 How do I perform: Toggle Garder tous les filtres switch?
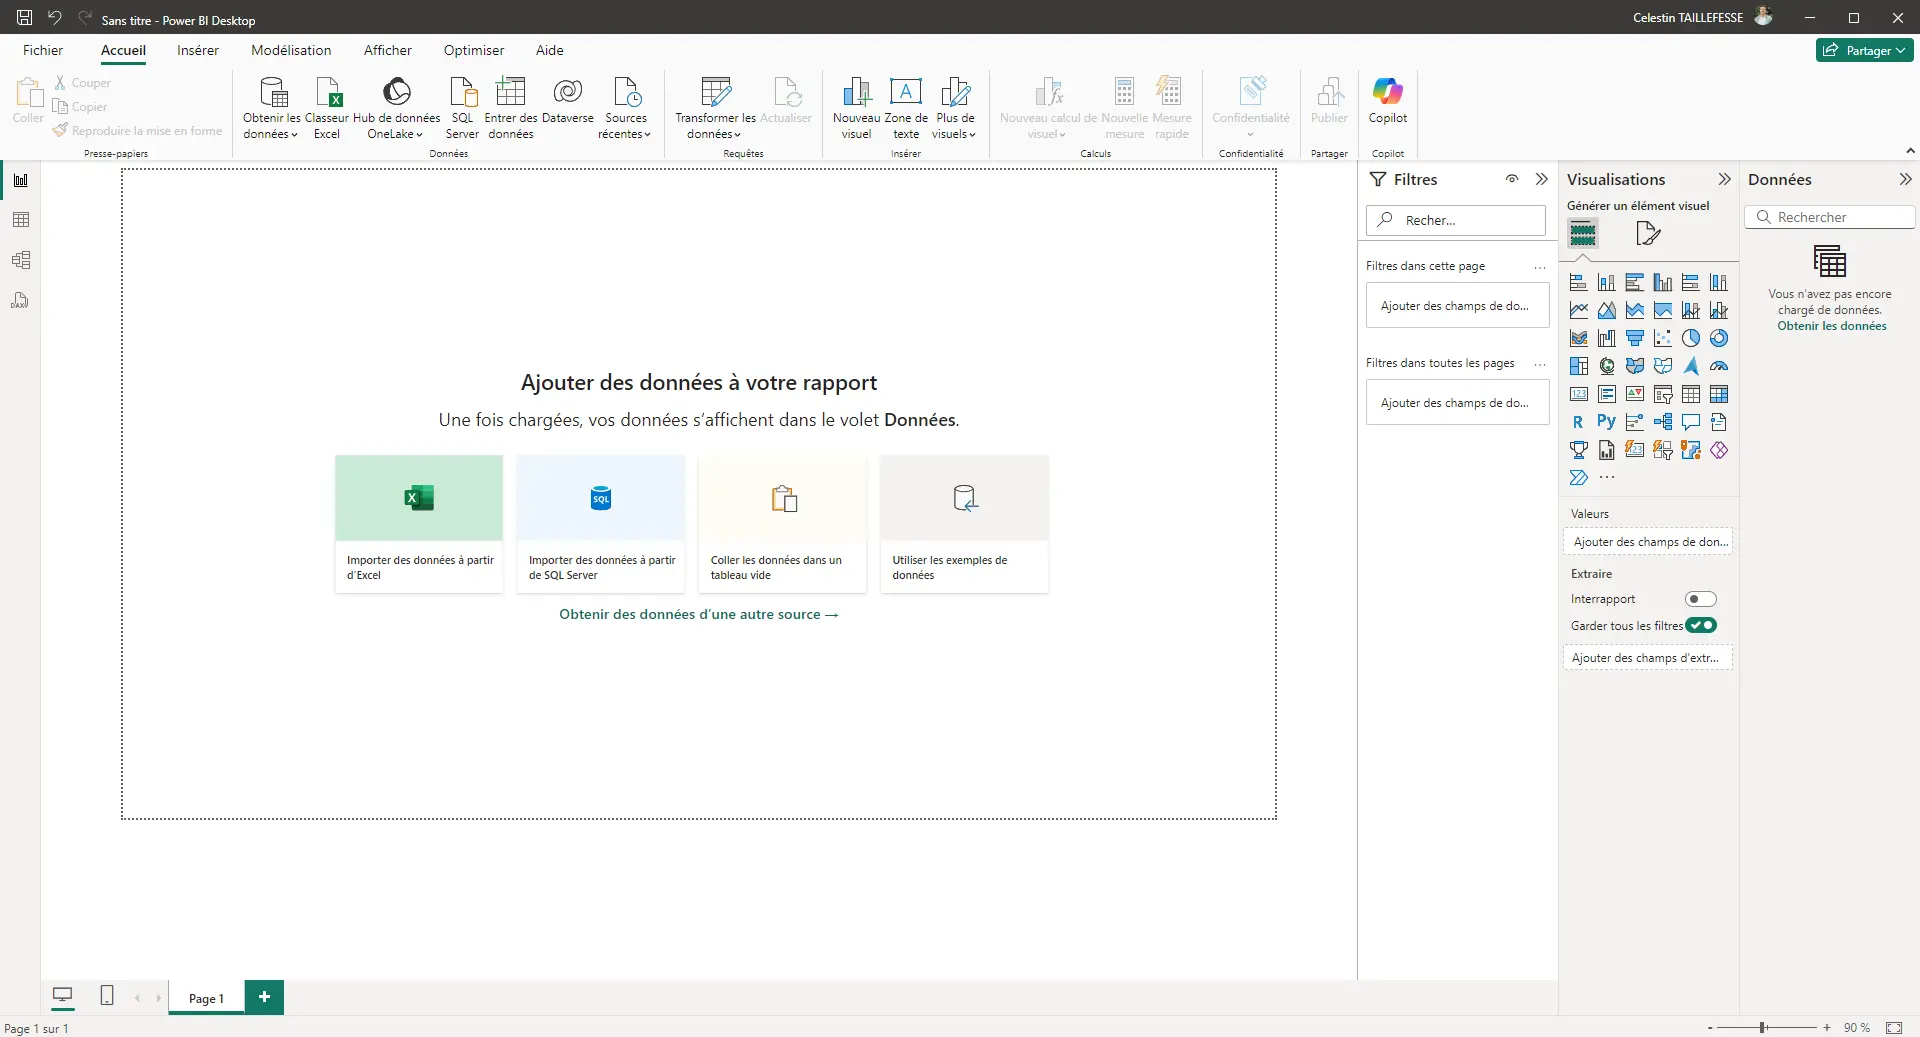point(1700,626)
